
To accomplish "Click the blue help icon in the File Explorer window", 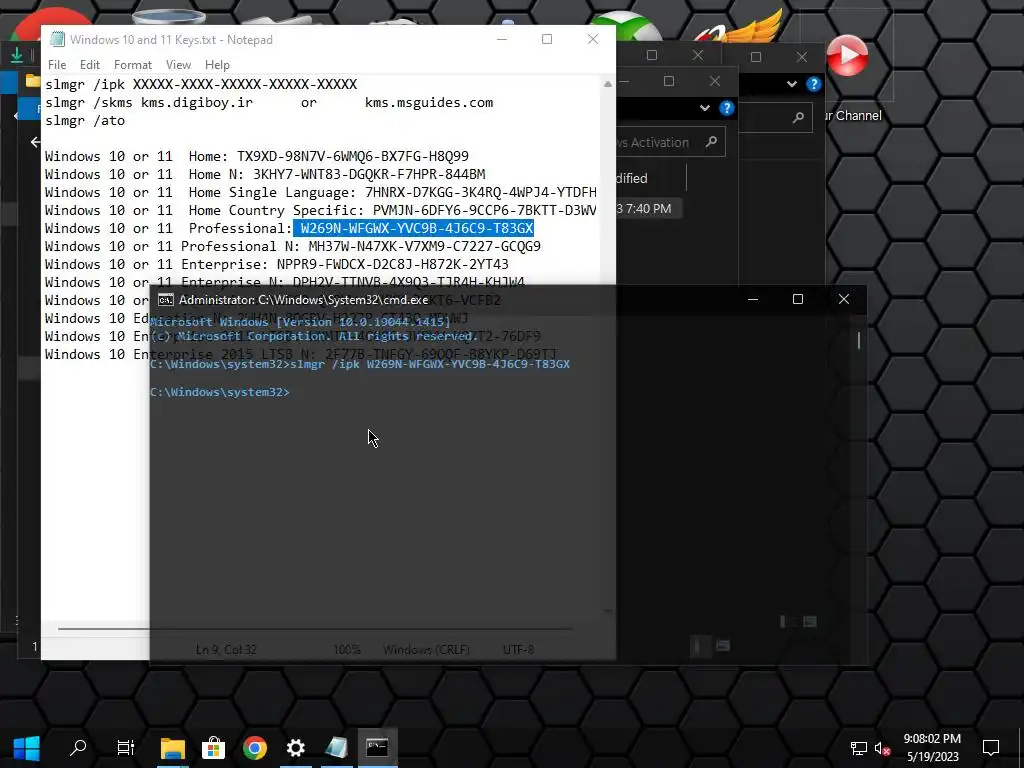I will click(x=727, y=108).
